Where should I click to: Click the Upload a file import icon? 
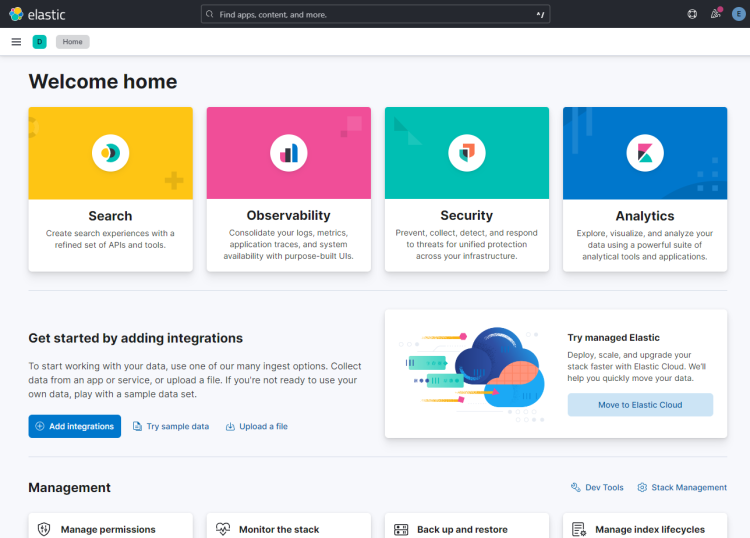(x=230, y=426)
